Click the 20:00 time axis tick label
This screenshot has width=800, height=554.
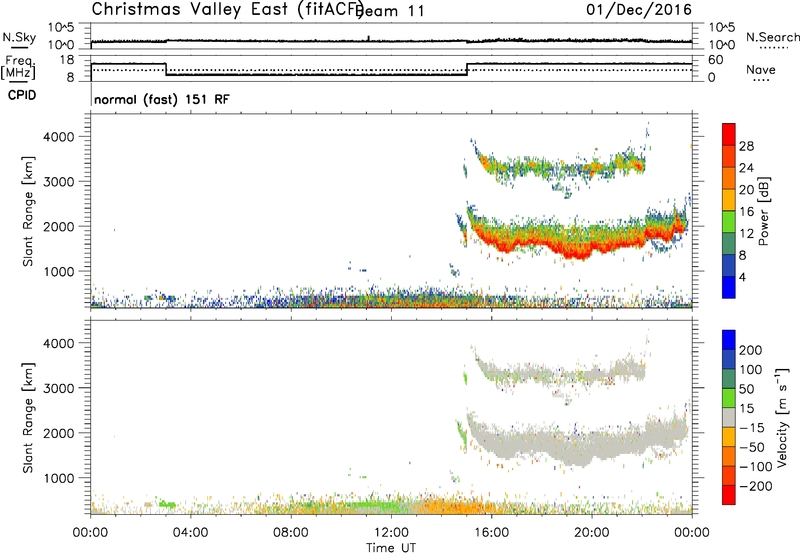[x=592, y=533]
